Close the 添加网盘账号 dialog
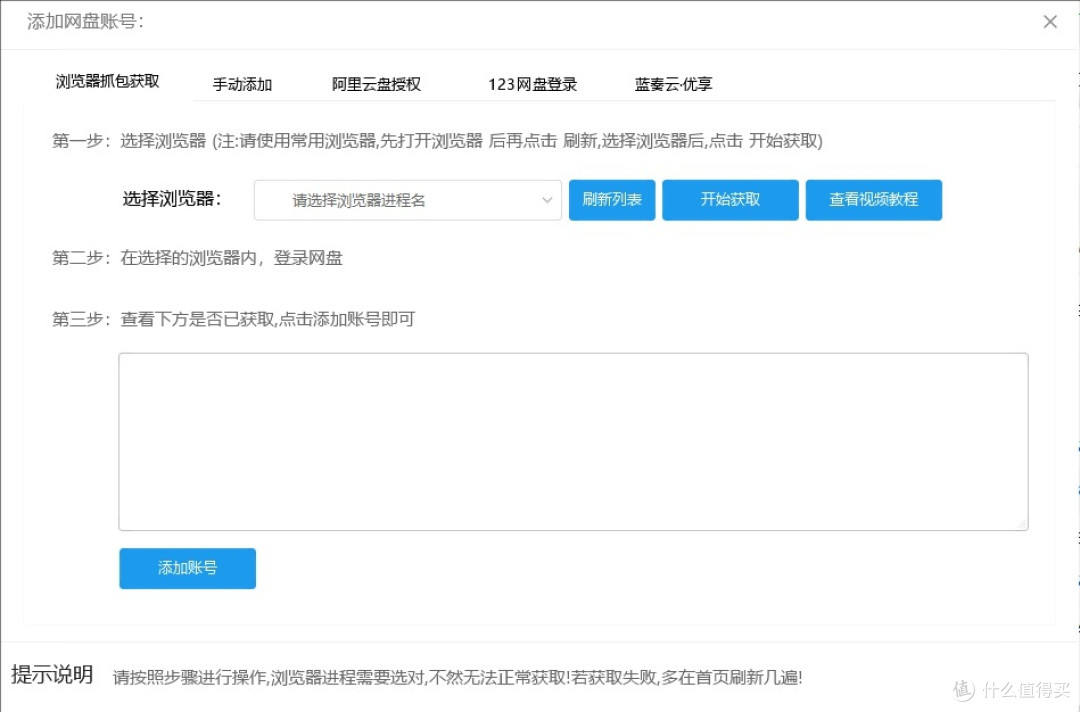The image size is (1080, 712). pyautogui.click(x=1050, y=21)
